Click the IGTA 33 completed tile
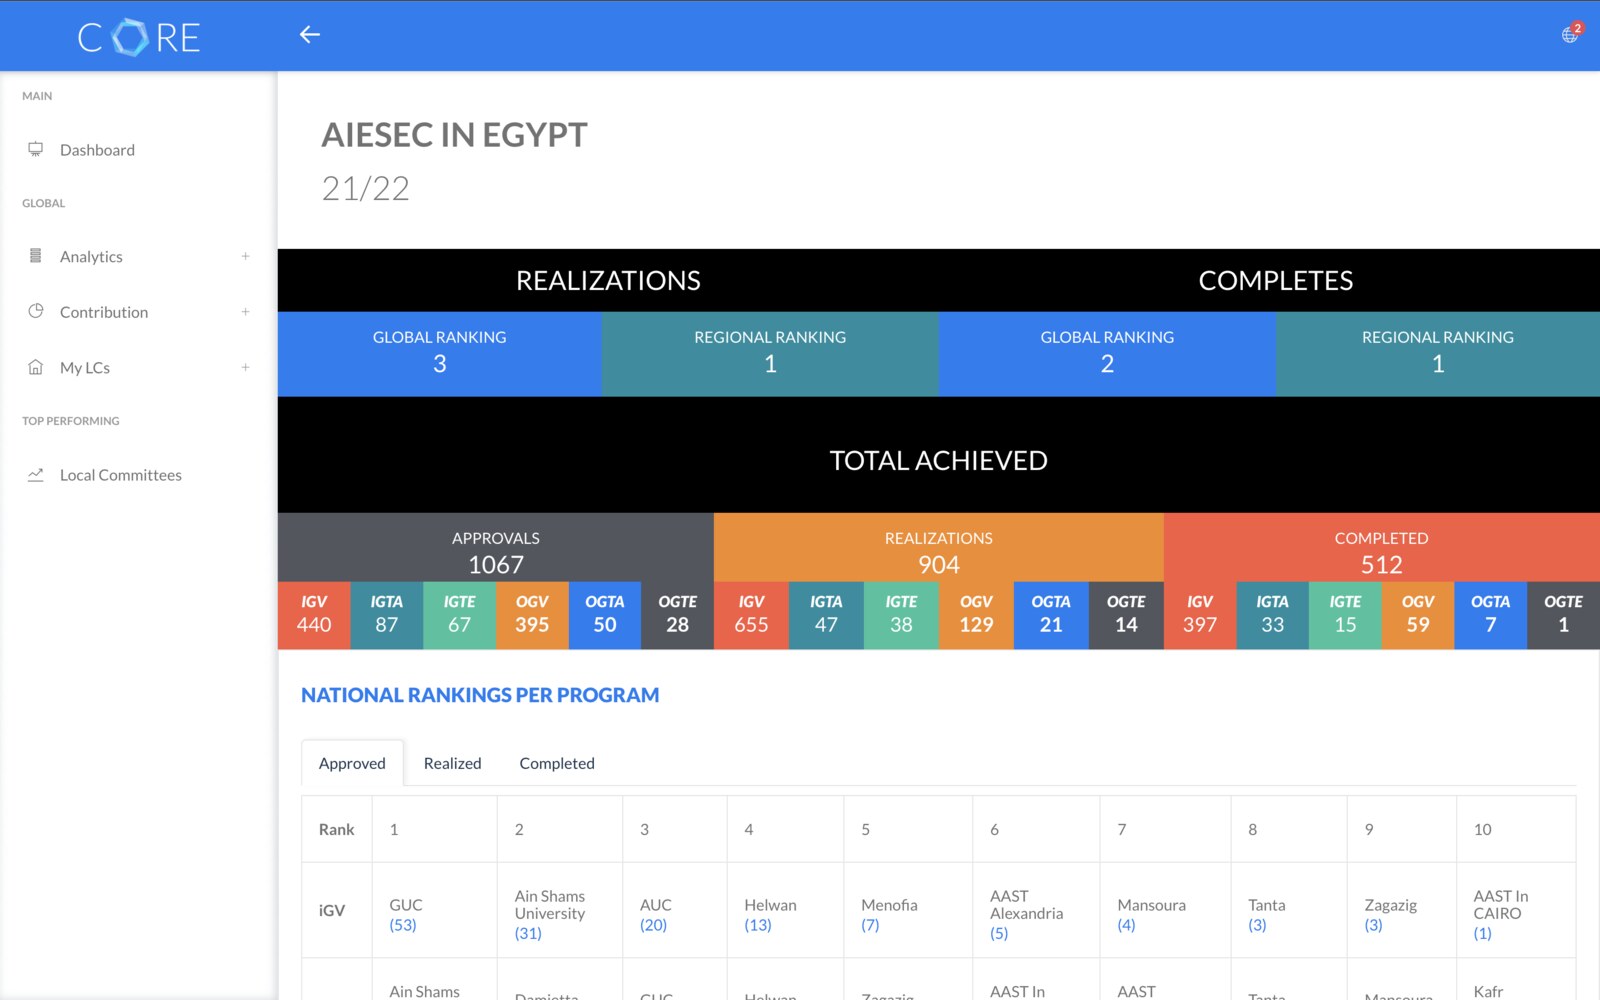 (x=1273, y=615)
